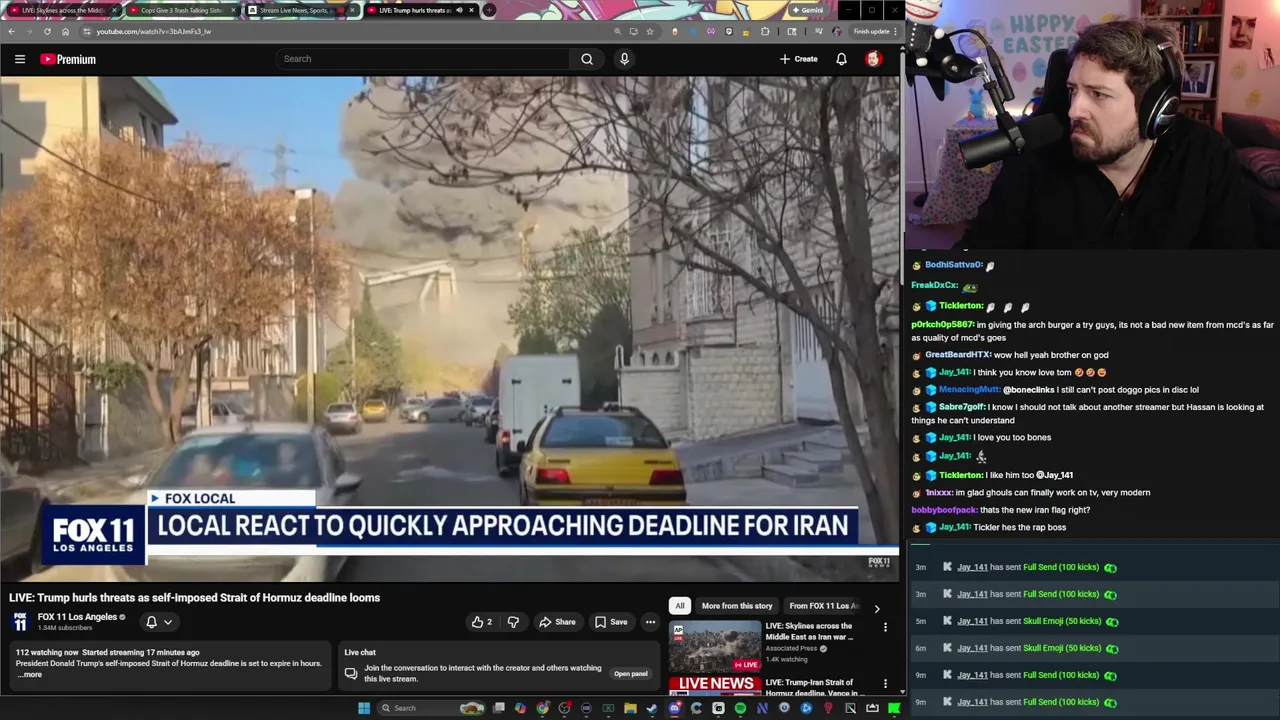
Task: Open the live chat panel
Action: coord(630,673)
